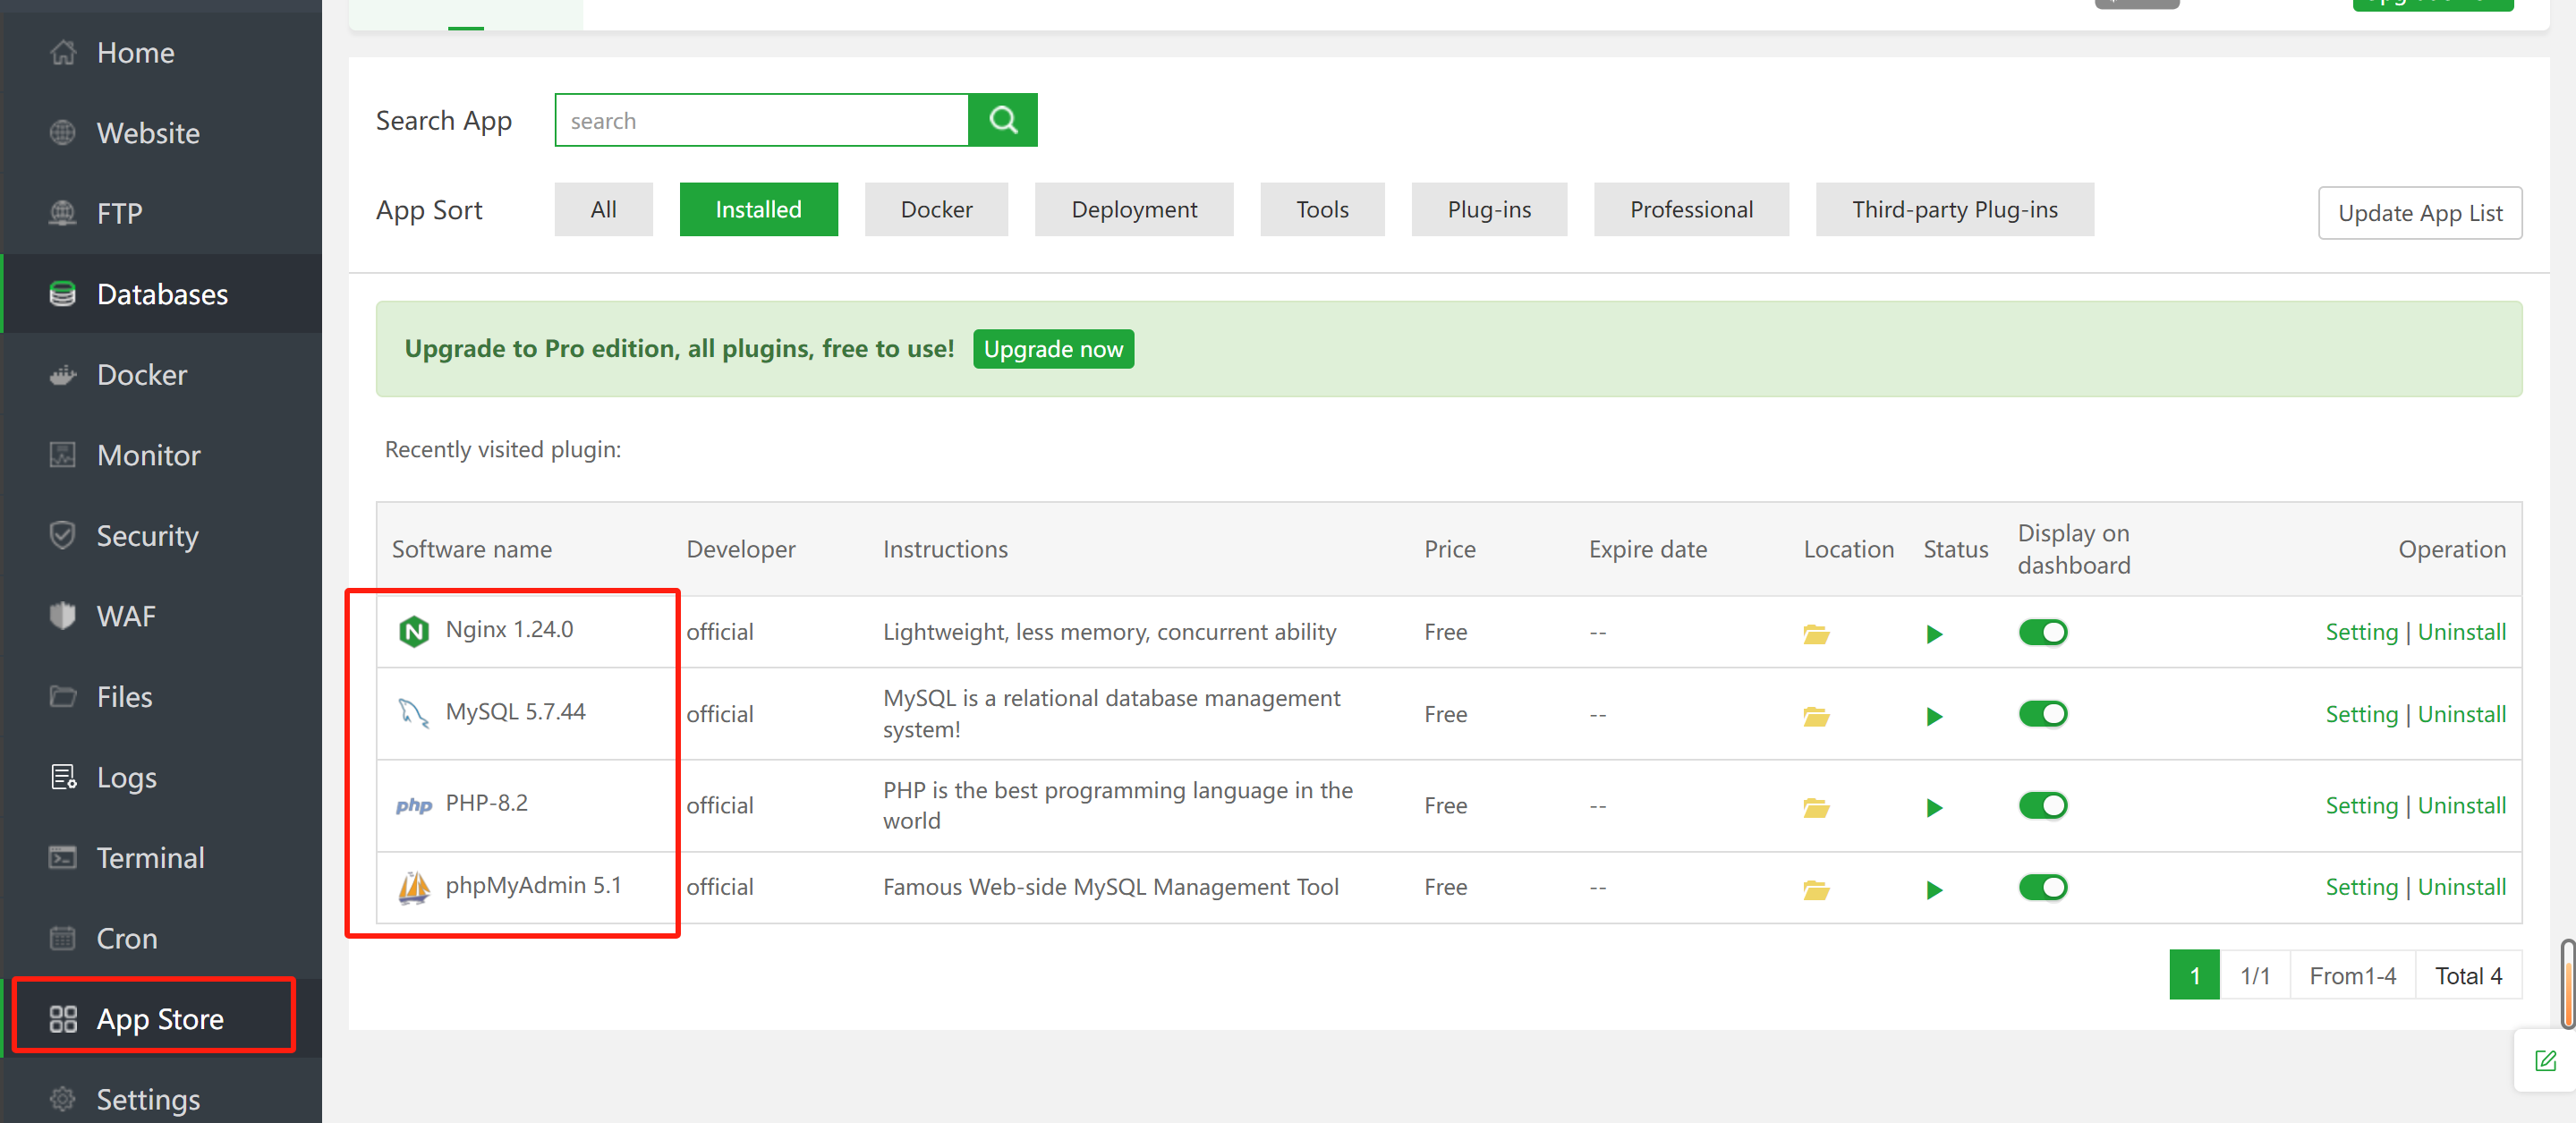The width and height of the screenshot is (2576, 1123).
Task: Click the green search magnifier button
Action: click(1003, 120)
